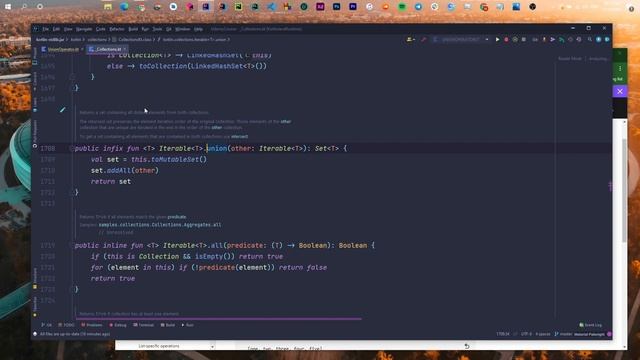Click the hammer Build icon in the toolbar
The width and height of the screenshot is (640, 360).
pos(424,40)
